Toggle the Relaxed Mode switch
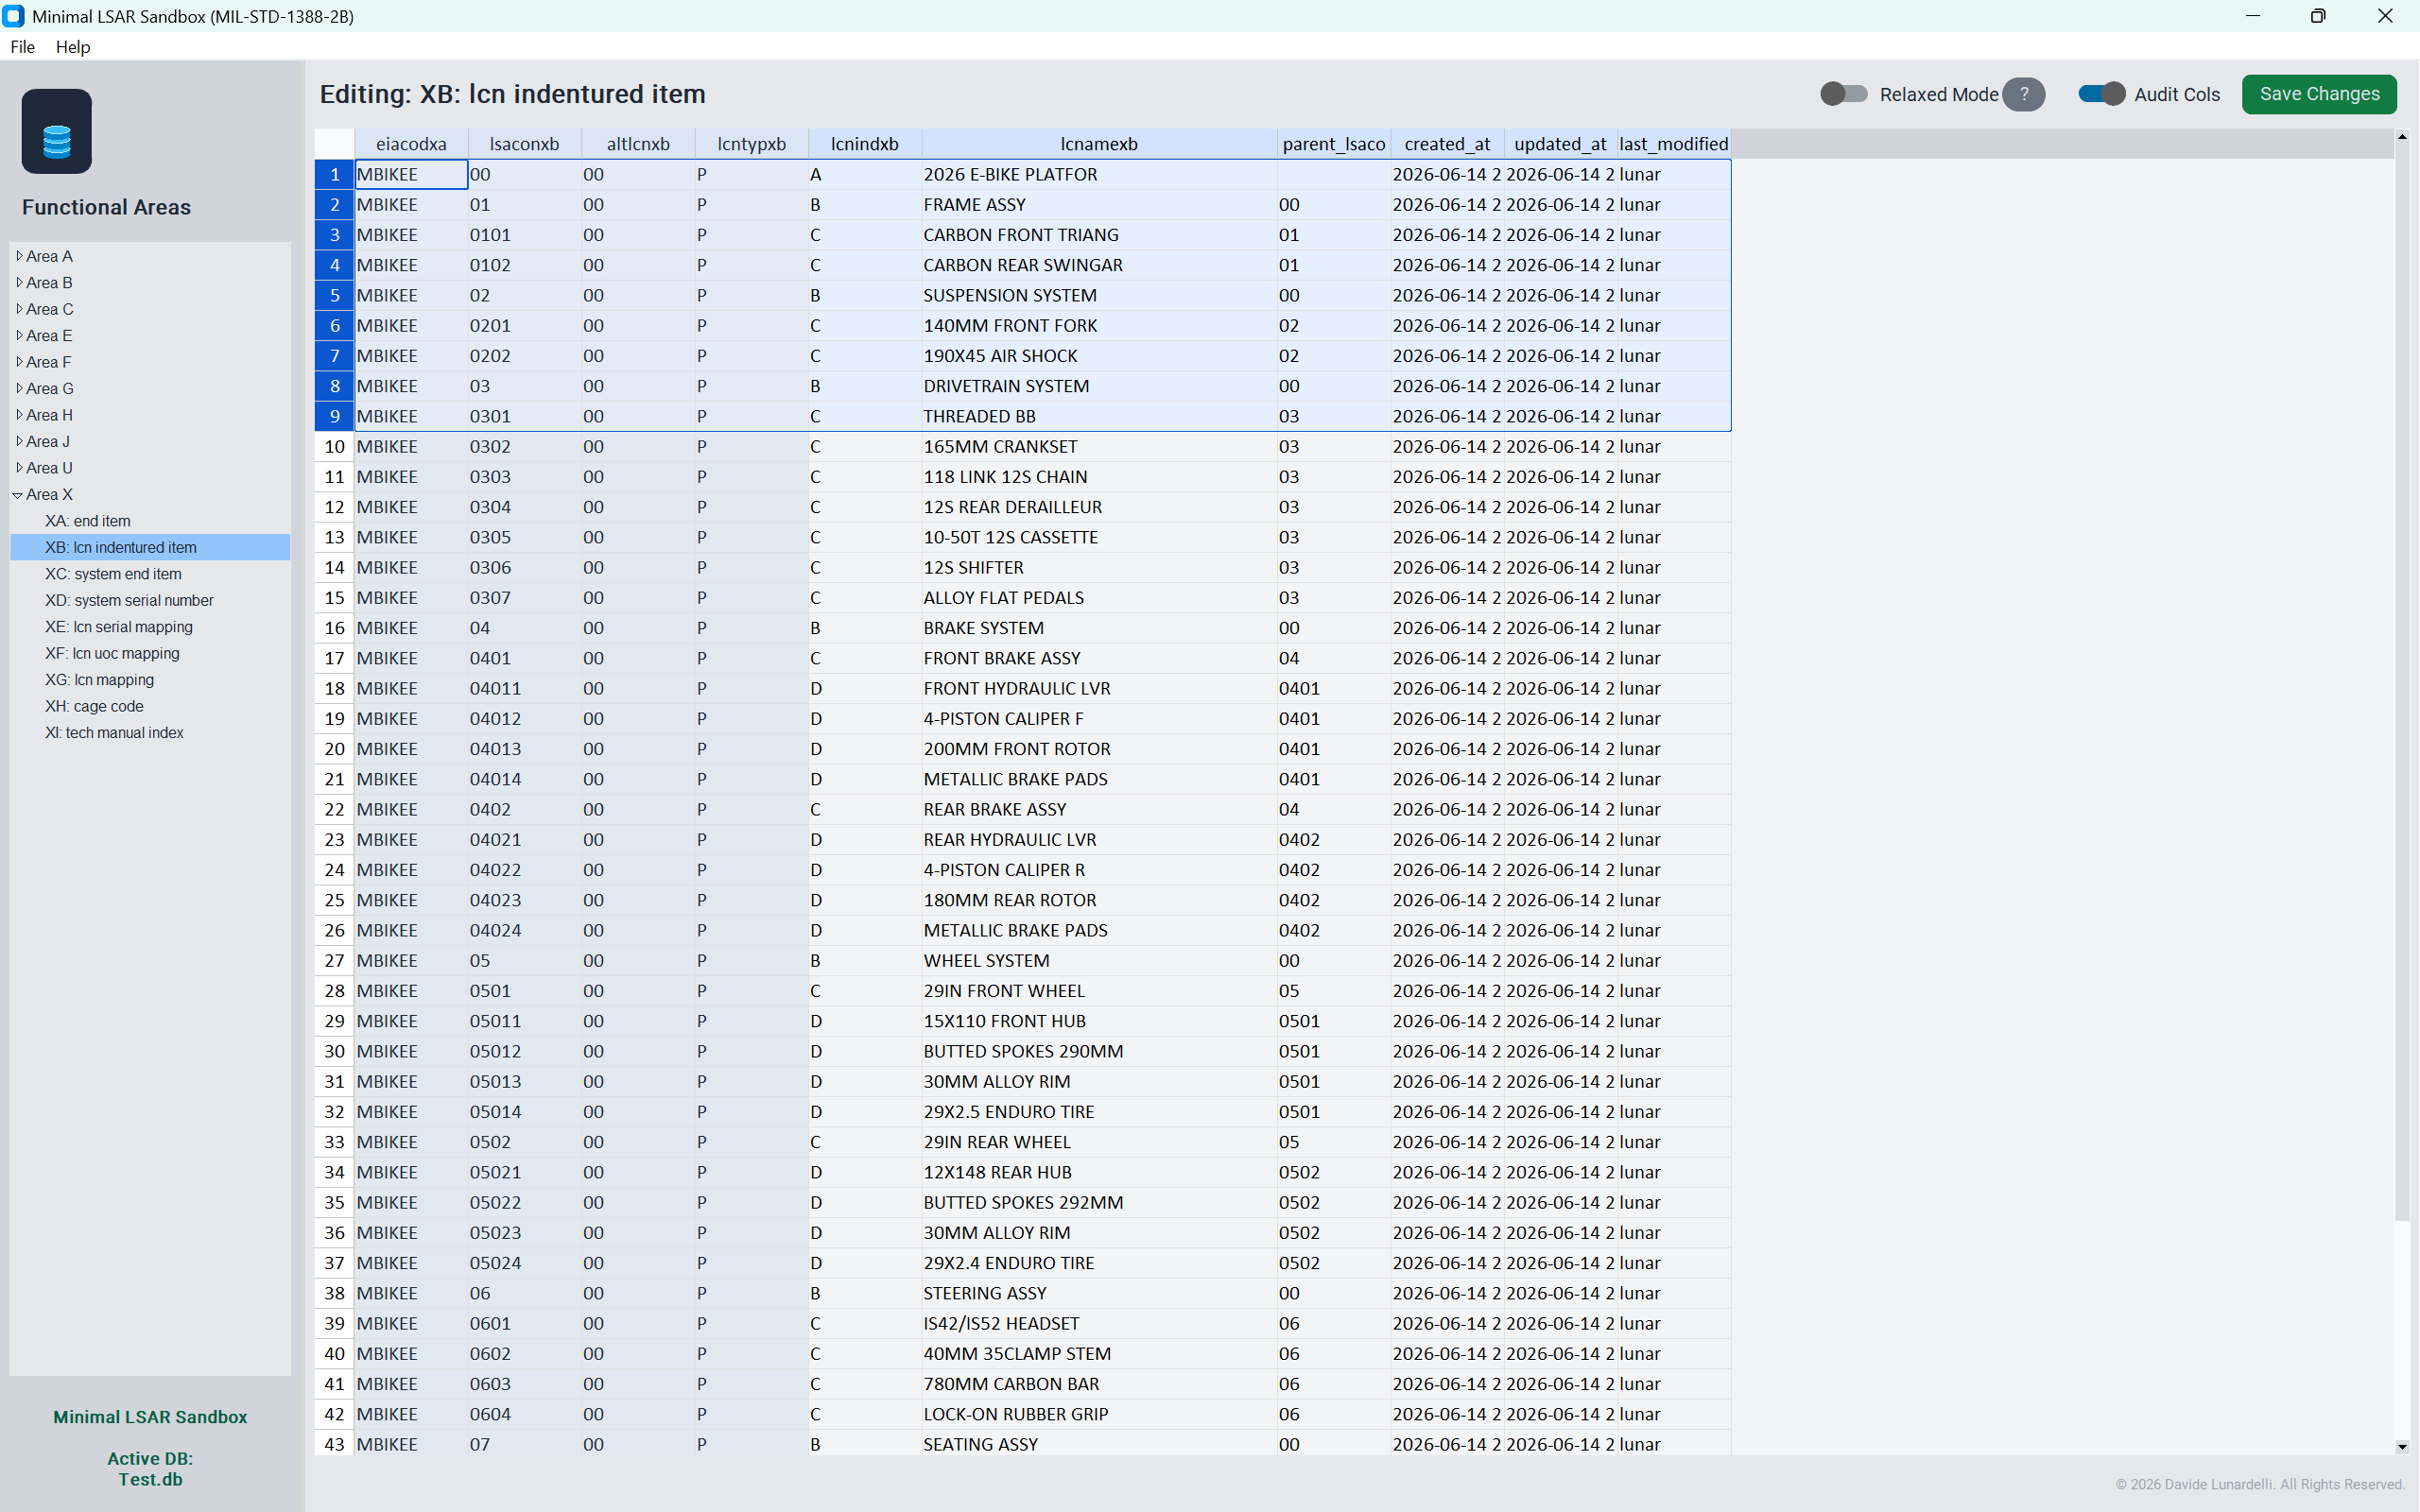 pos(1843,94)
